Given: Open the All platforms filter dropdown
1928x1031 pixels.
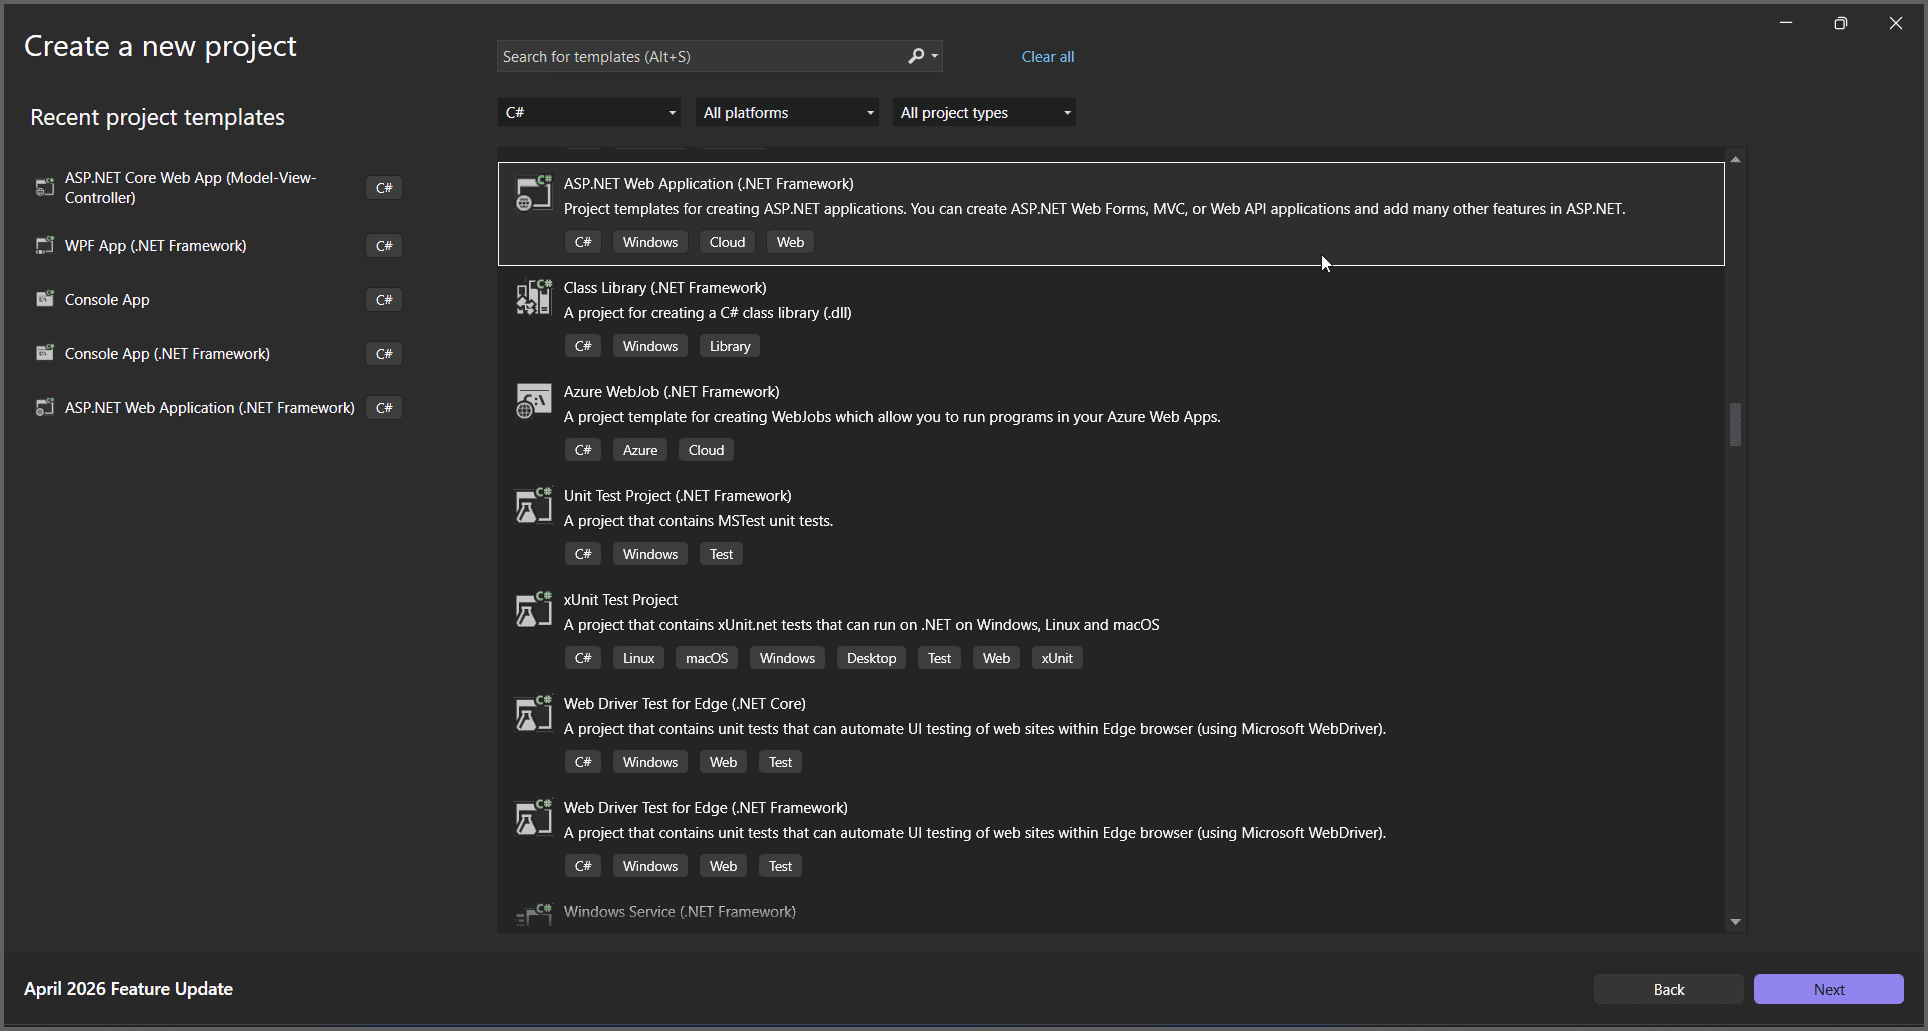Looking at the screenshot, I should coord(787,112).
